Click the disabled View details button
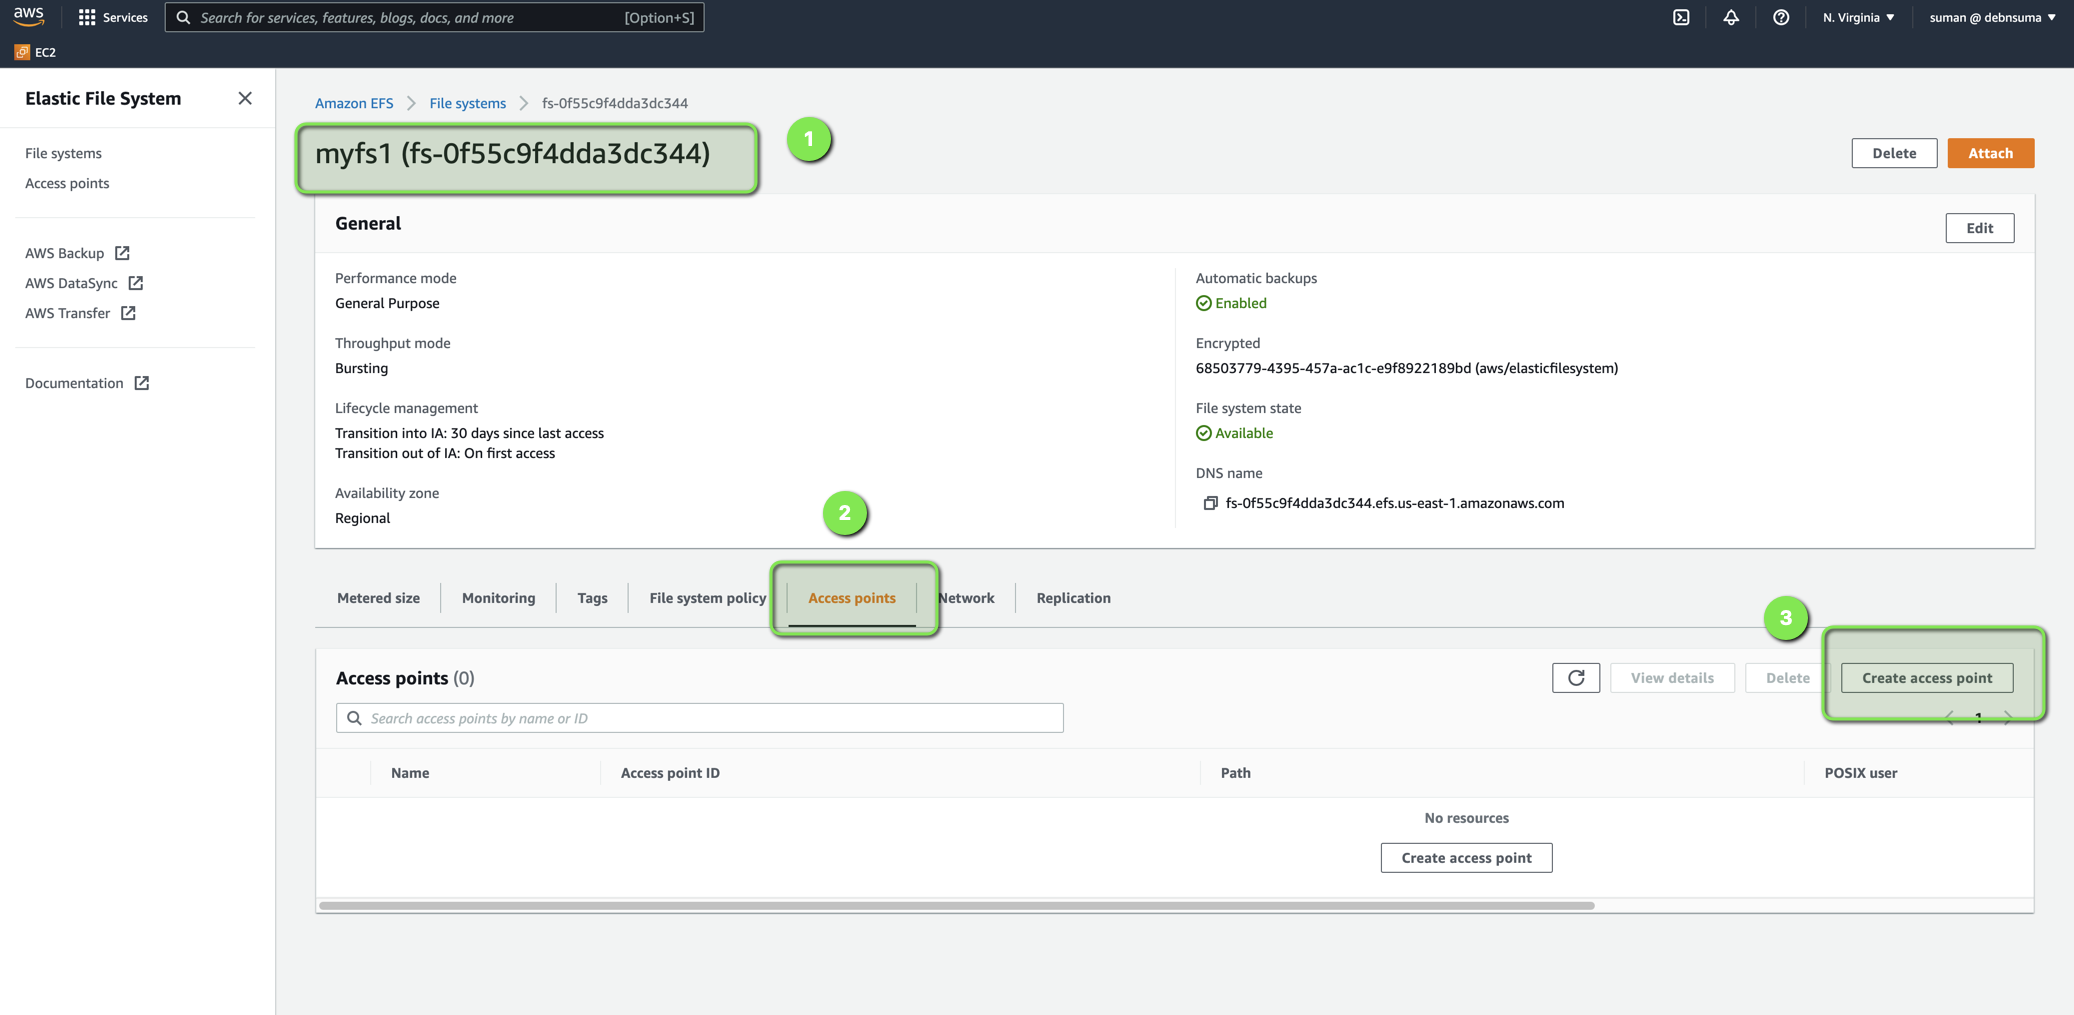 coord(1672,678)
